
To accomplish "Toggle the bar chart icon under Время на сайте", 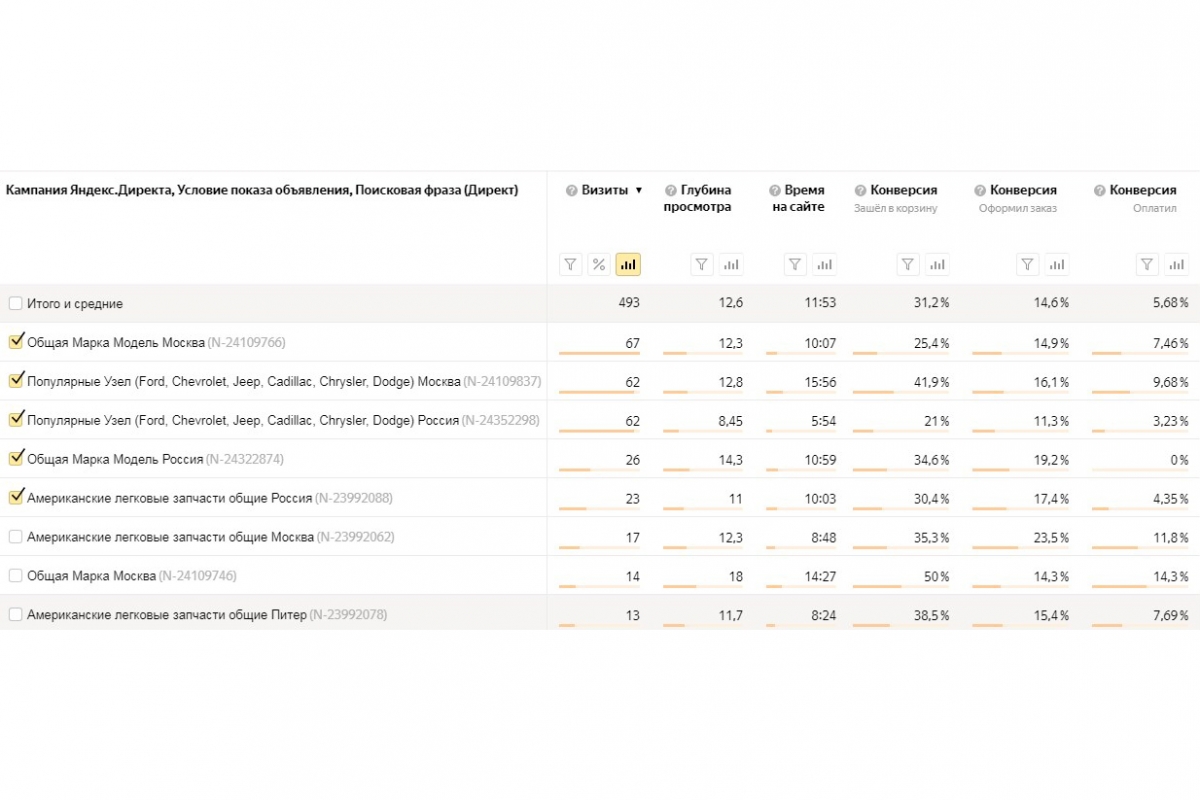I will tap(824, 265).
